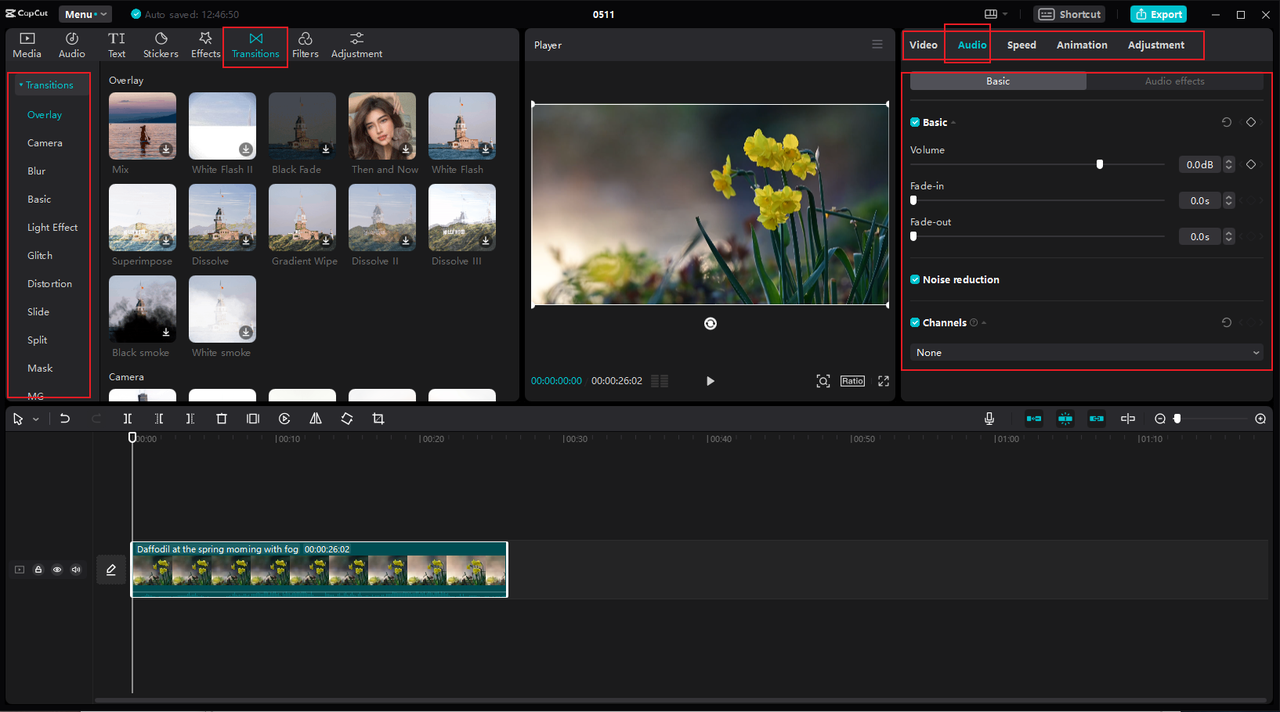Click the Freeze frame icon in timeline toolbar
Viewport: 1280px width, 712px height.
point(253,419)
